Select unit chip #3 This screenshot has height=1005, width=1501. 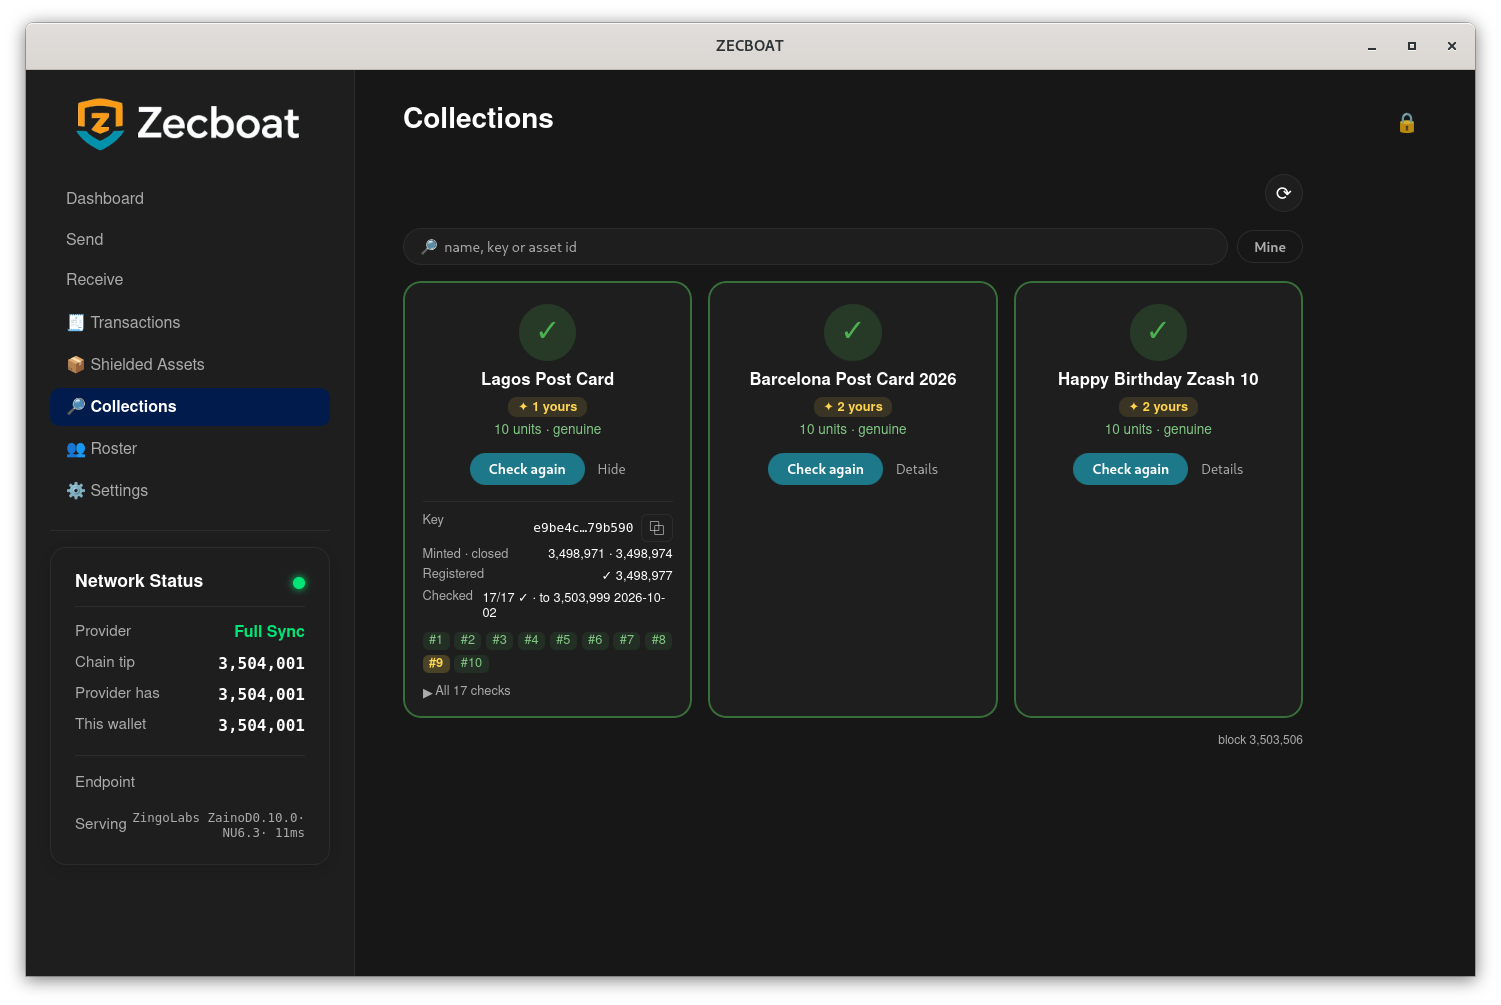point(500,640)
